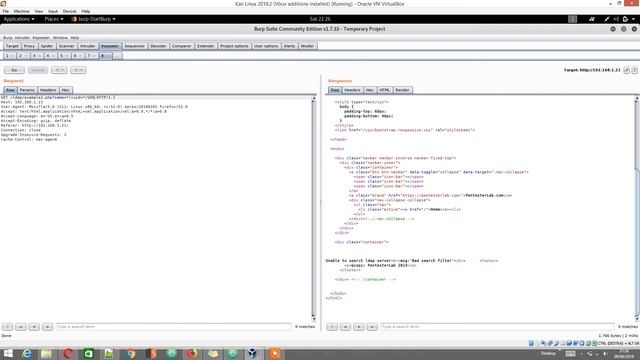Focus the response search term field
640x360 pixels.
click(497, 327)
